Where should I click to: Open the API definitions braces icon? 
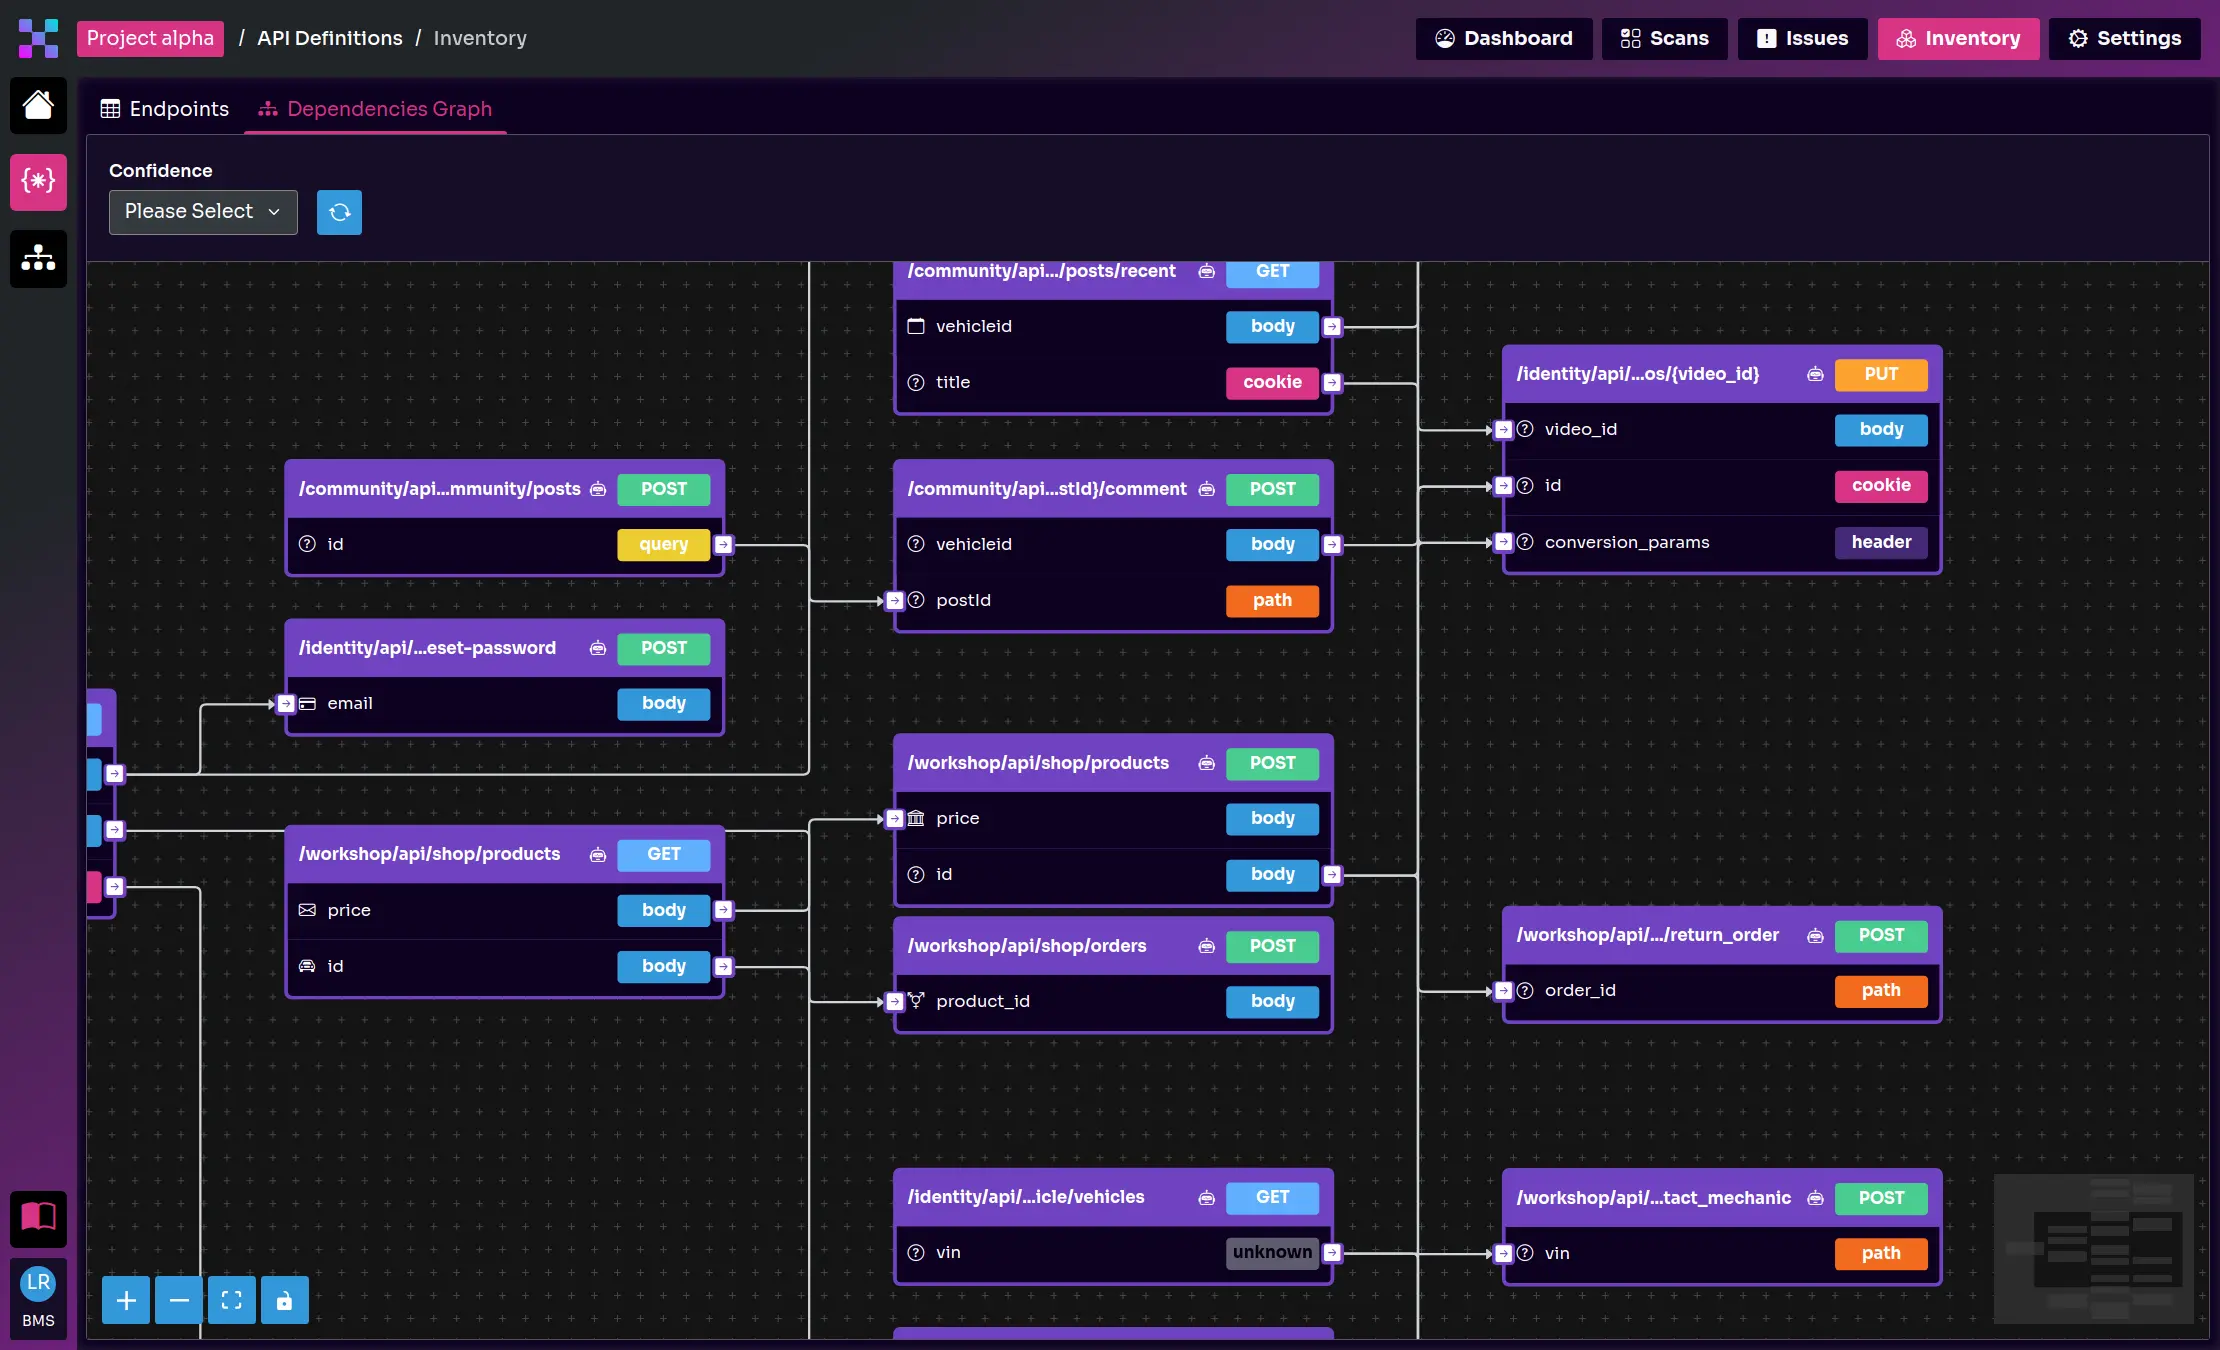tap(38, 181)
